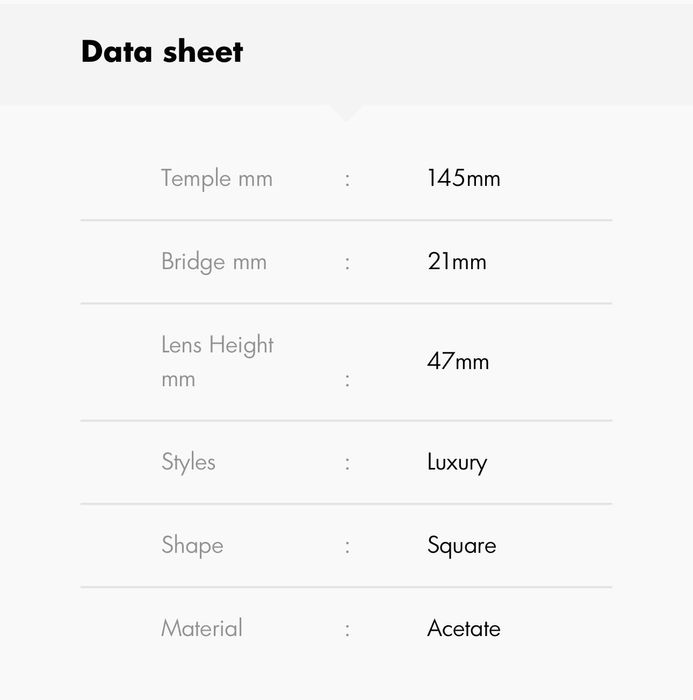Click the Square shape value

pos(461,545)
